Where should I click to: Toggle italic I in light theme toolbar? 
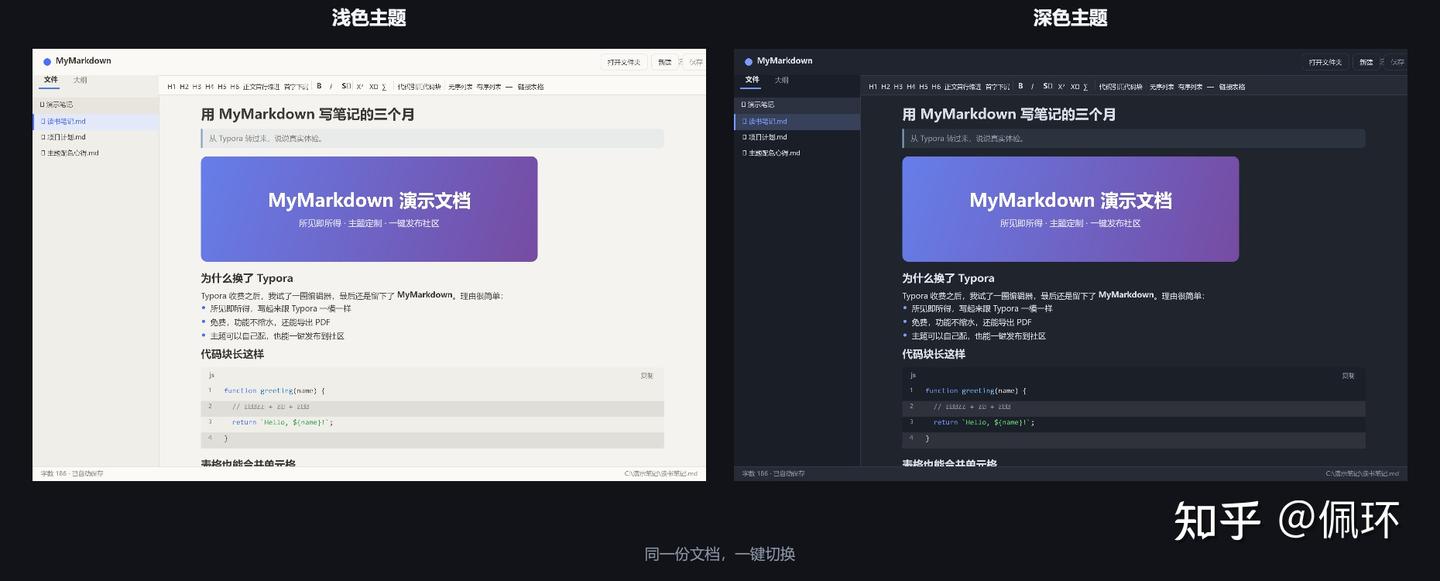tap(331, 86)
